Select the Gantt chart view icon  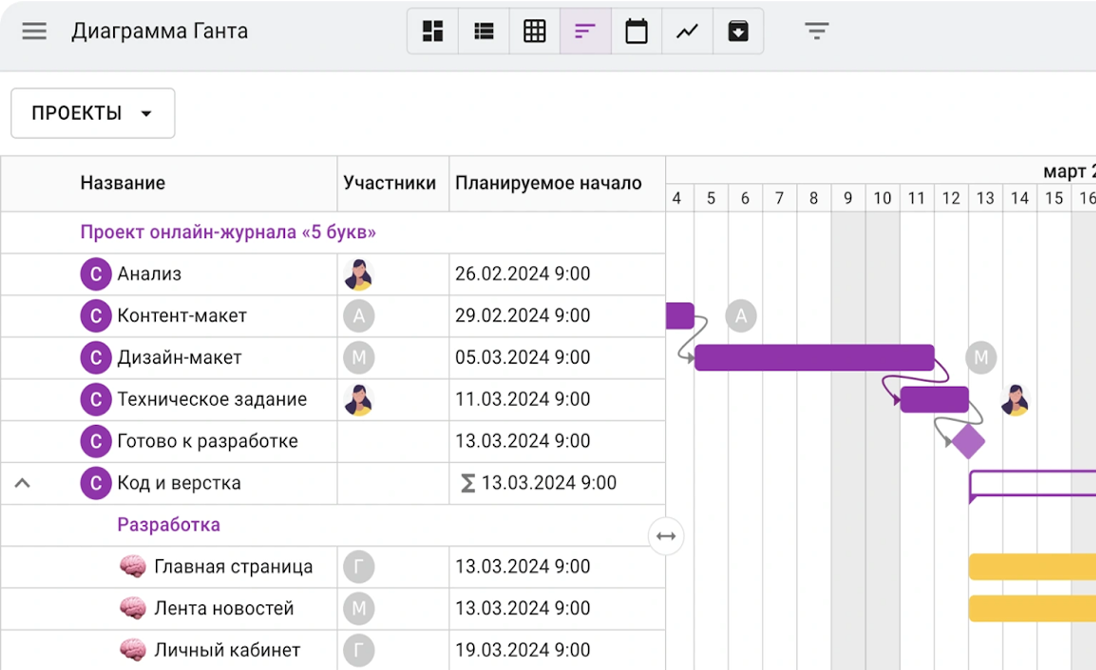click(585, 32)
